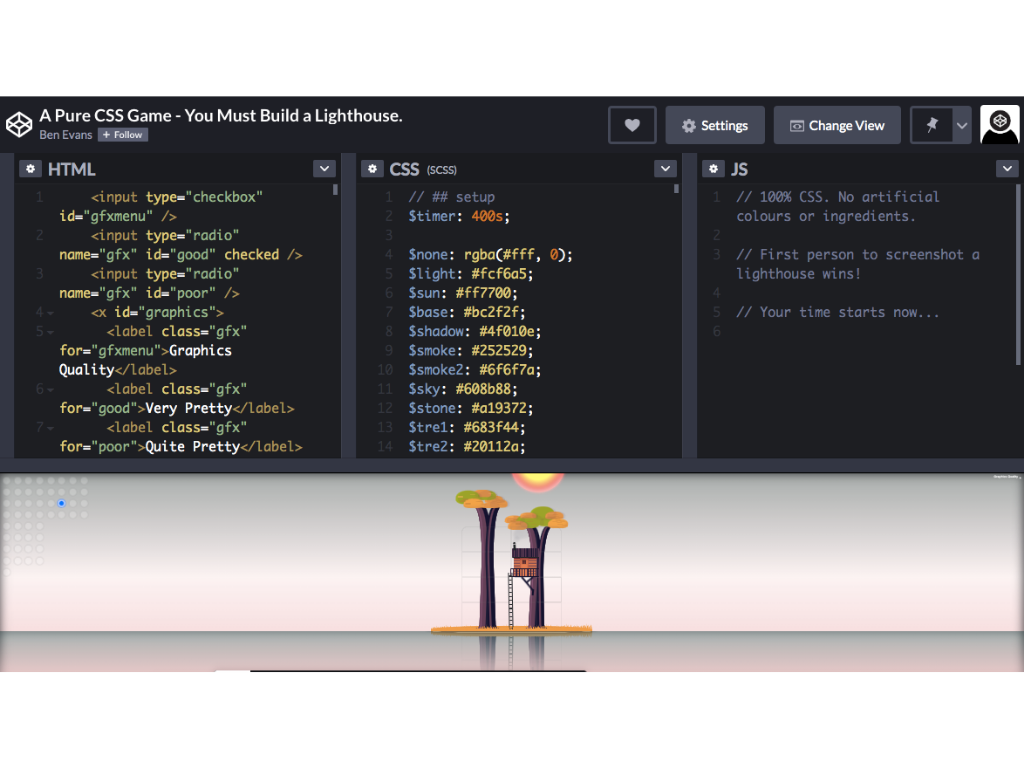
Task: Expand the JS panel dropdown arrow
Action: tap(1007, 169)
